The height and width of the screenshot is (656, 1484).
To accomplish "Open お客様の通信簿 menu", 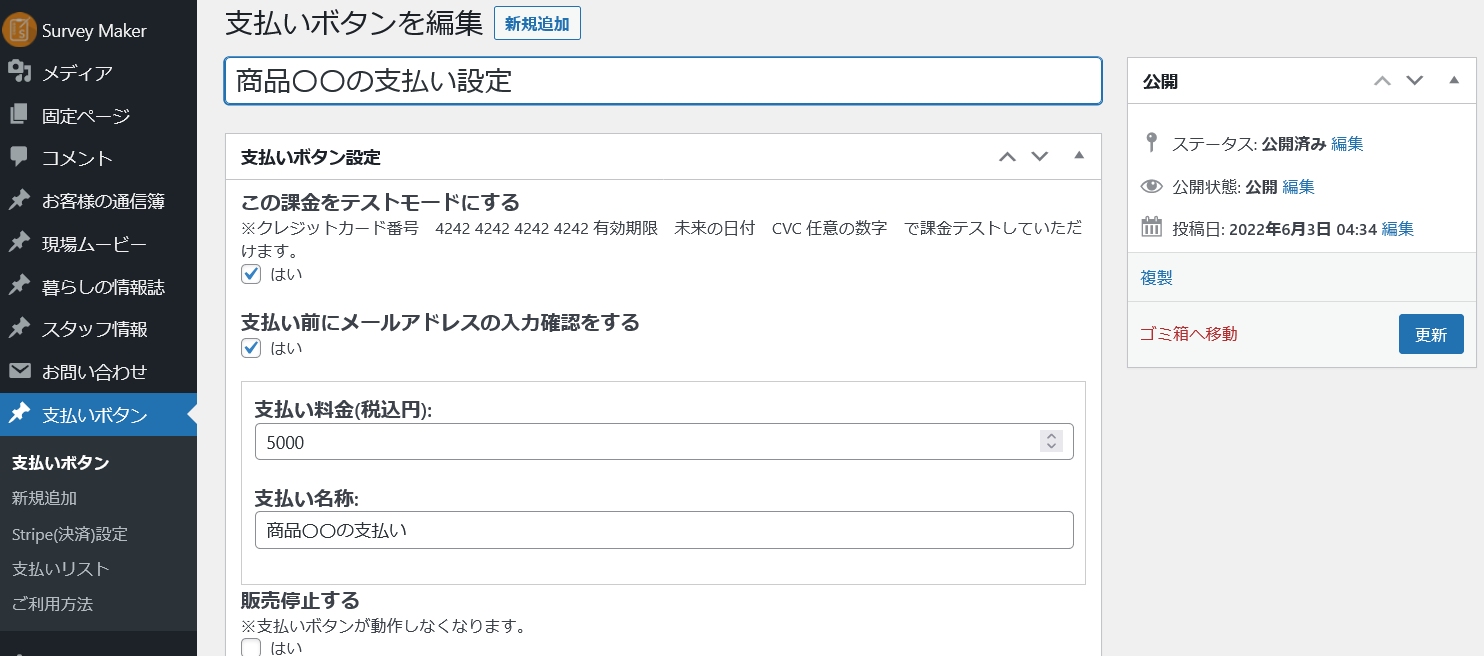I will tap(98, 200).
